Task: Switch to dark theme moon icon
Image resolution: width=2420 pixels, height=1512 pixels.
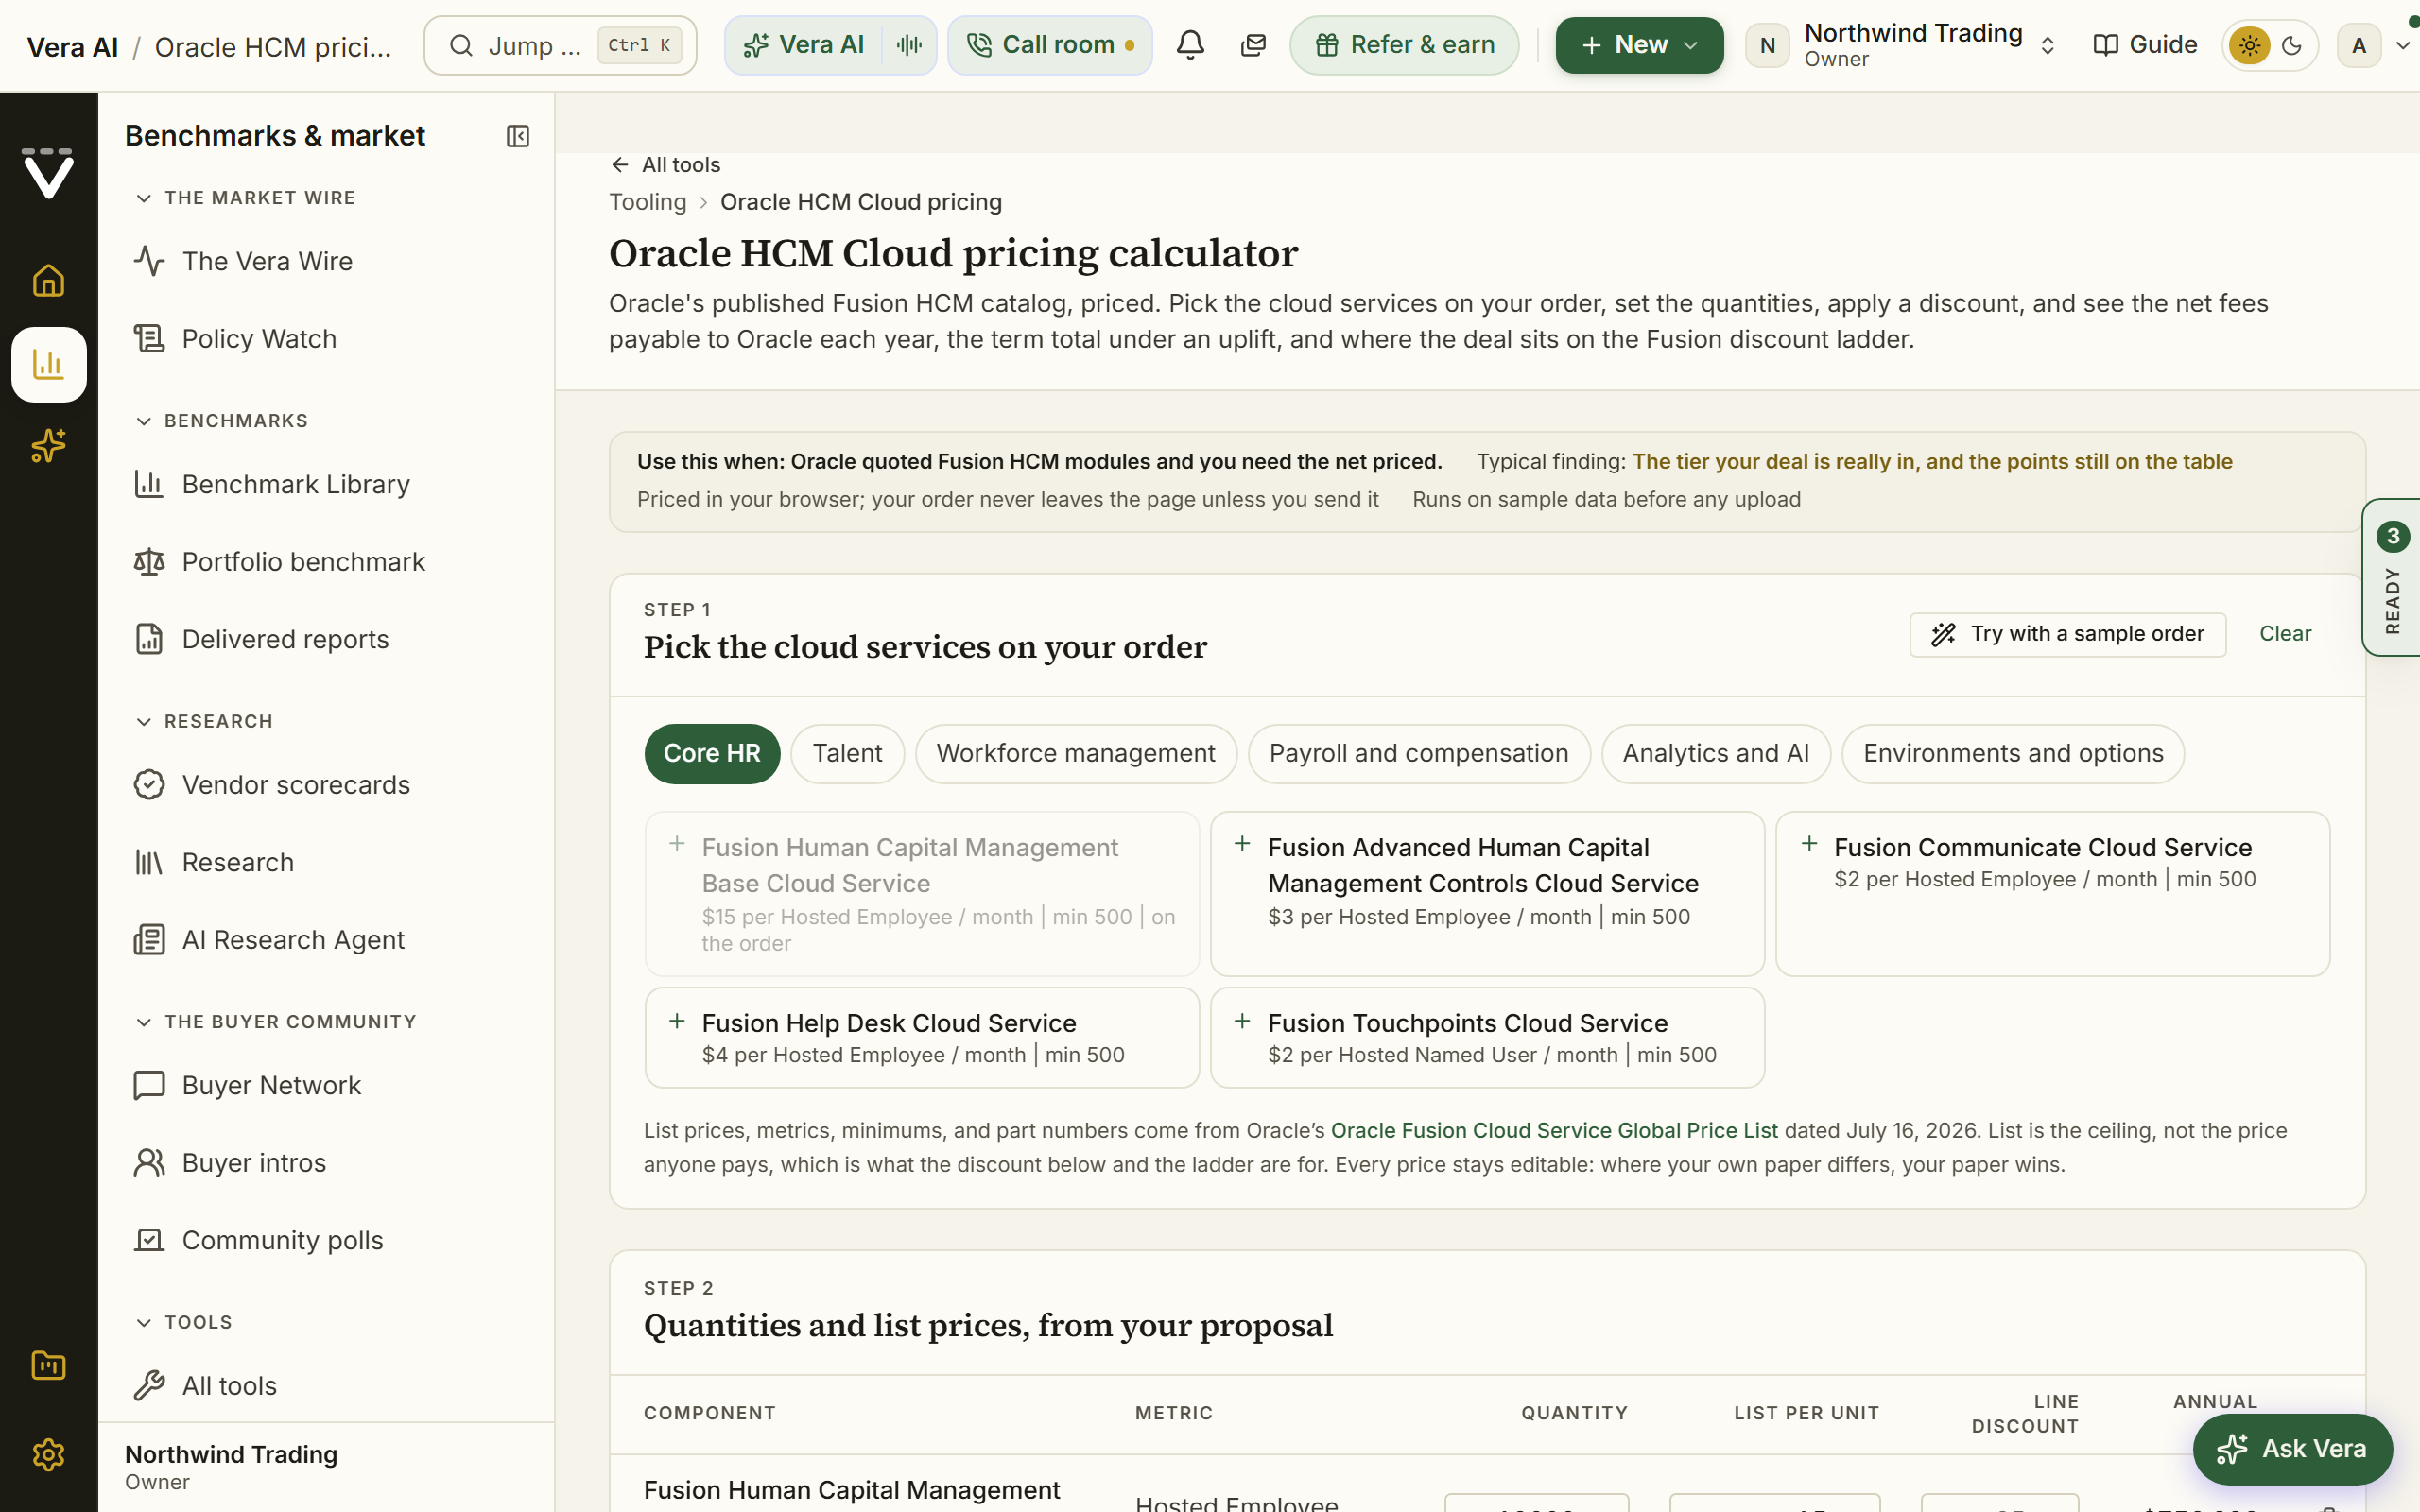Action: [x=2292, y=45]
